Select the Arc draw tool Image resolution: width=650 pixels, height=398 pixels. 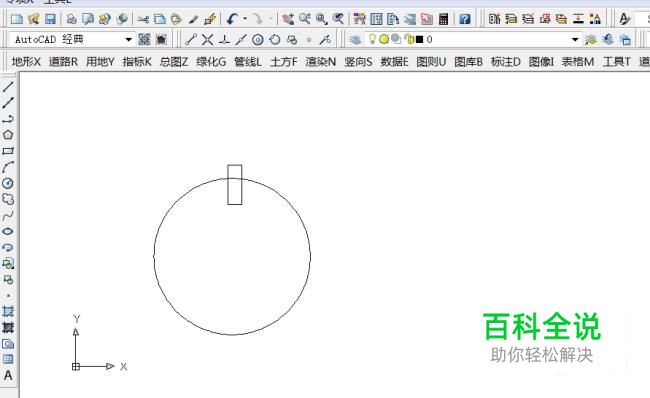(x=8, y=167)
